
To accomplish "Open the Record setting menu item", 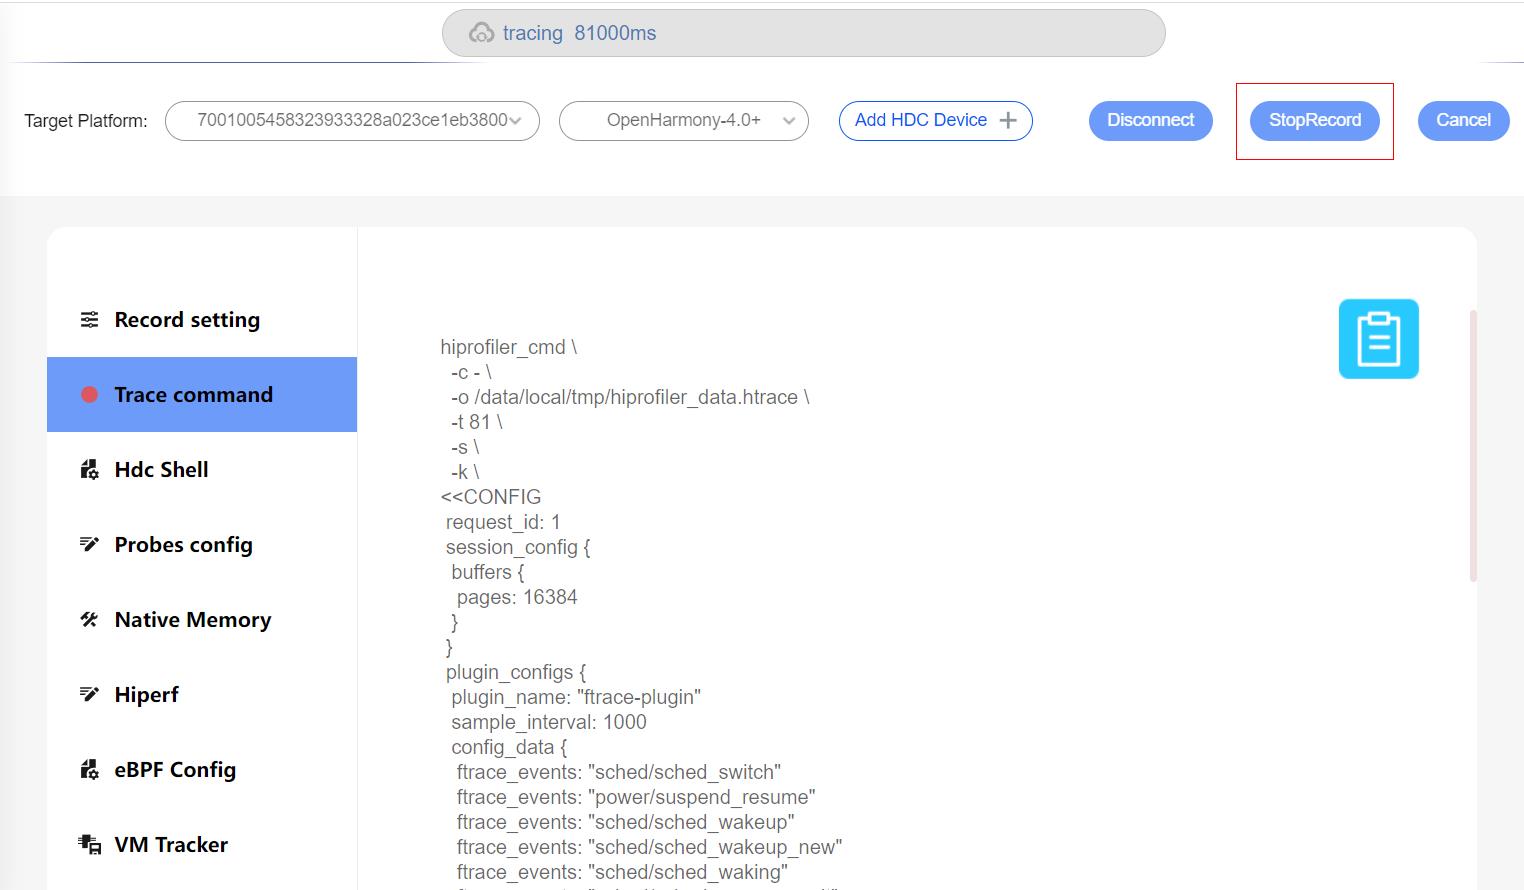I will (x=187, y=320).
